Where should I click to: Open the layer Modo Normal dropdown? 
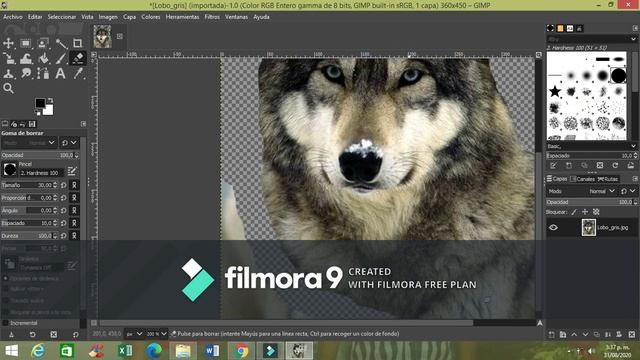(x=602, y=191)
